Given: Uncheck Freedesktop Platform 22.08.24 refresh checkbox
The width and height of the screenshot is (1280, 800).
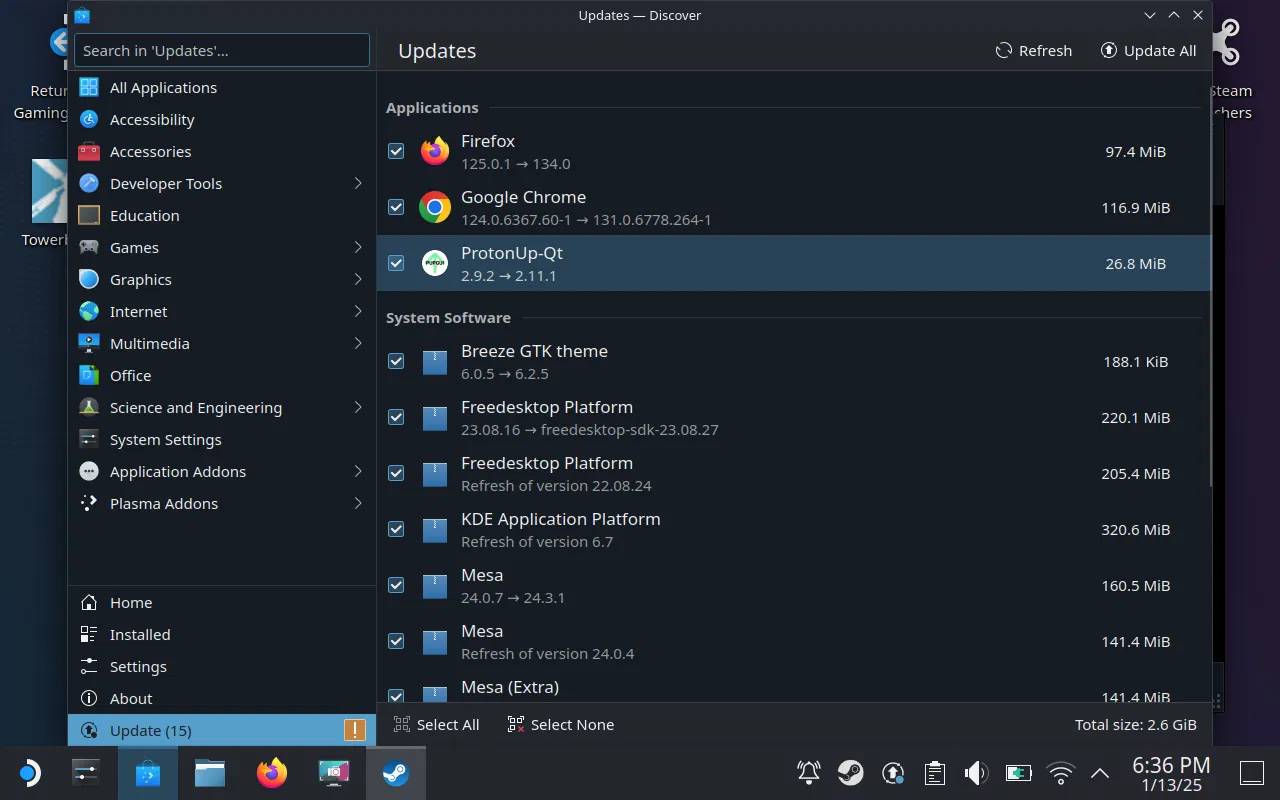Looking at the screenshot, I should pyautogui.click(x=396, y=474).
